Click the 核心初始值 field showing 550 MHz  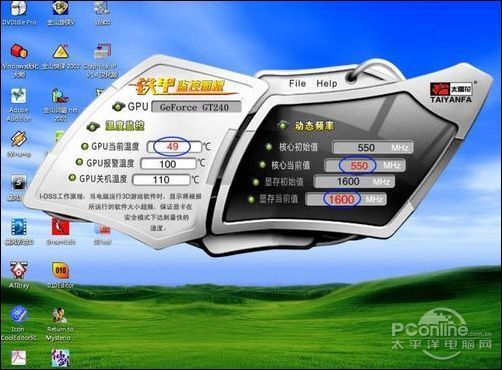tap(373, 147)
